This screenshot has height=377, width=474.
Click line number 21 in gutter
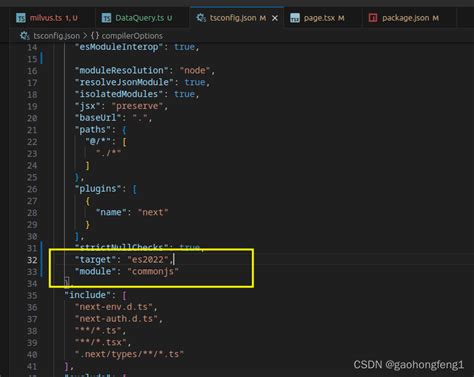[x=32, y=130]
